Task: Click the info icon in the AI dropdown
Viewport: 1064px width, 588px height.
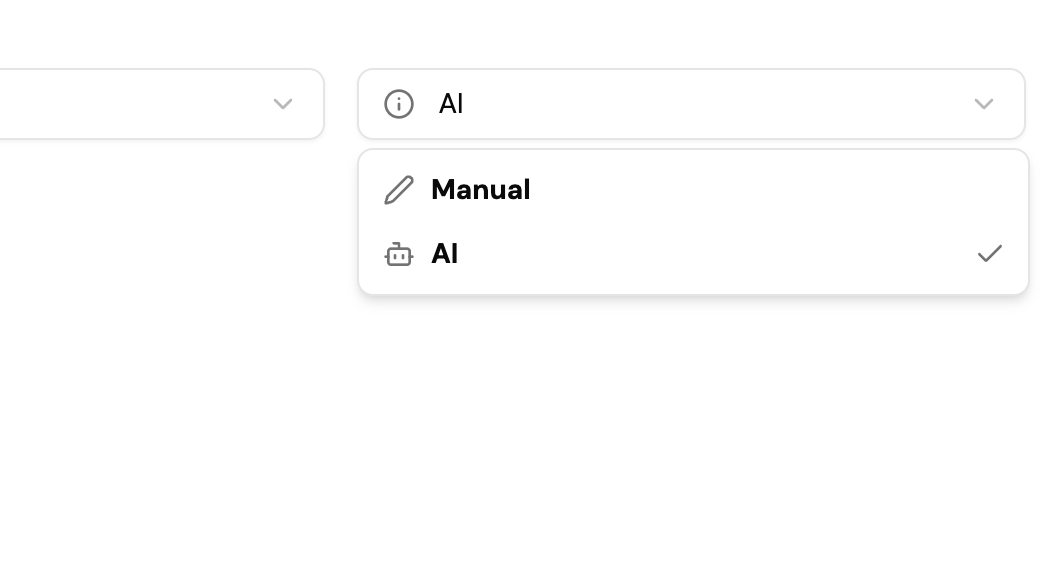Action: click(399, 104)
